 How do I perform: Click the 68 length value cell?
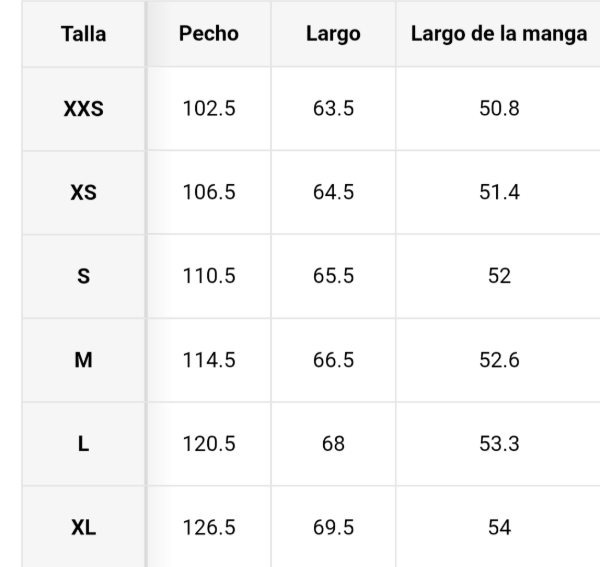[333, 444]
